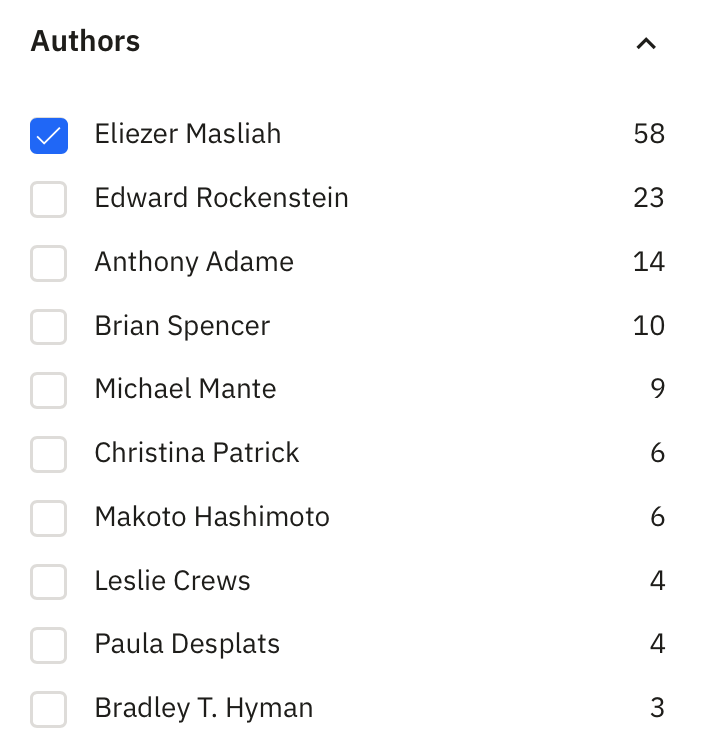Viewport: 704px width, 756px height.
Task: Click the Brian Spencer name text
Action: 182,326
